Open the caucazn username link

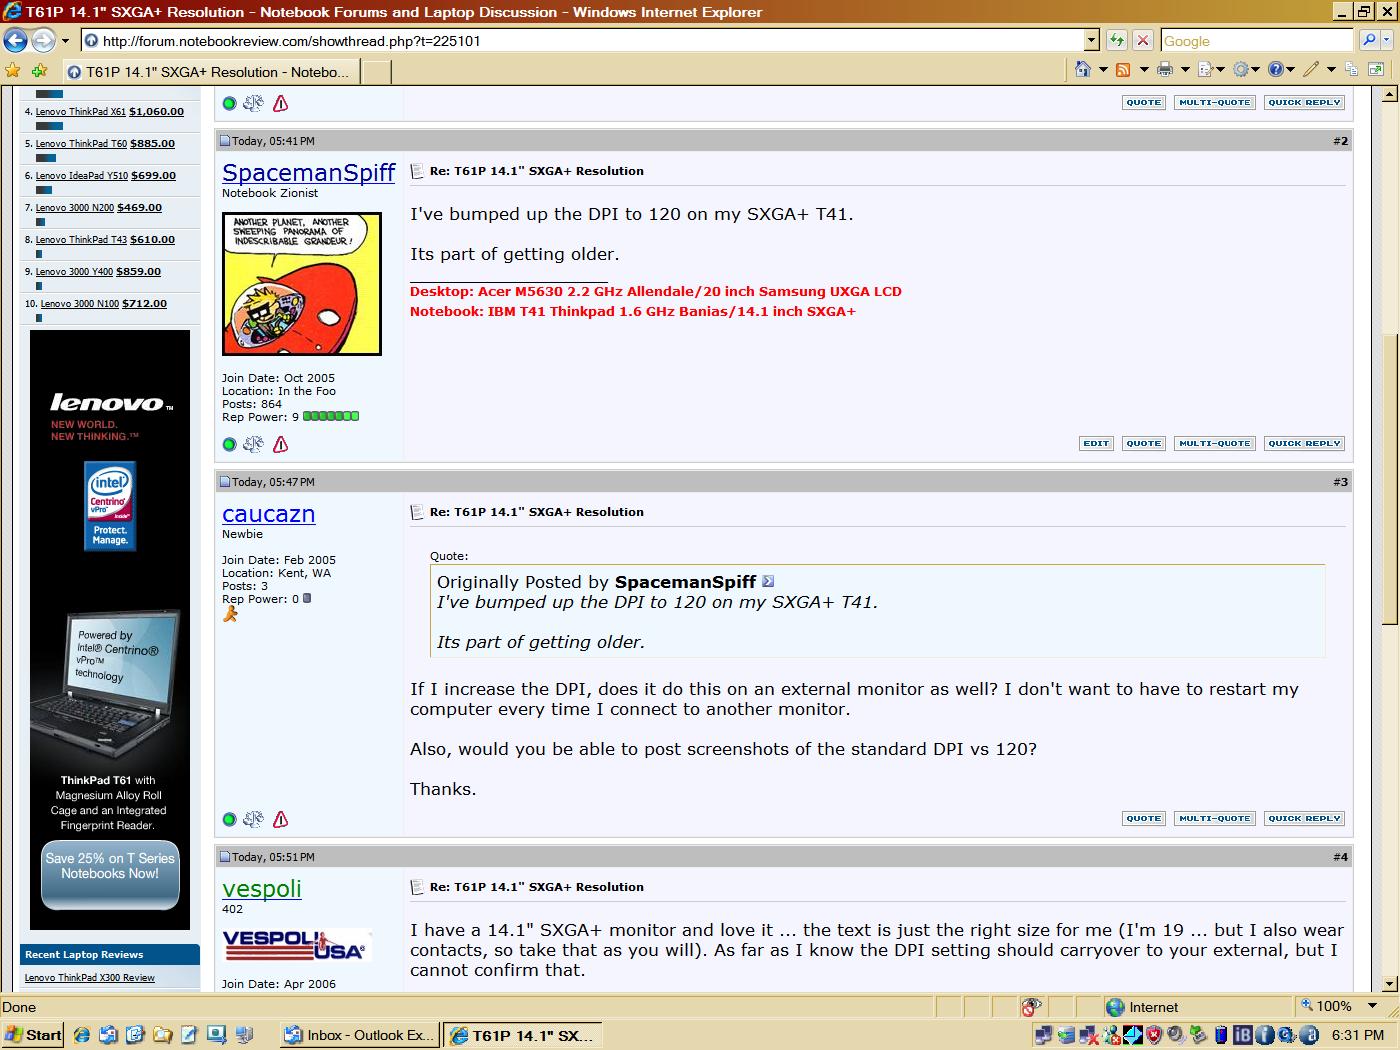point(269,514)
